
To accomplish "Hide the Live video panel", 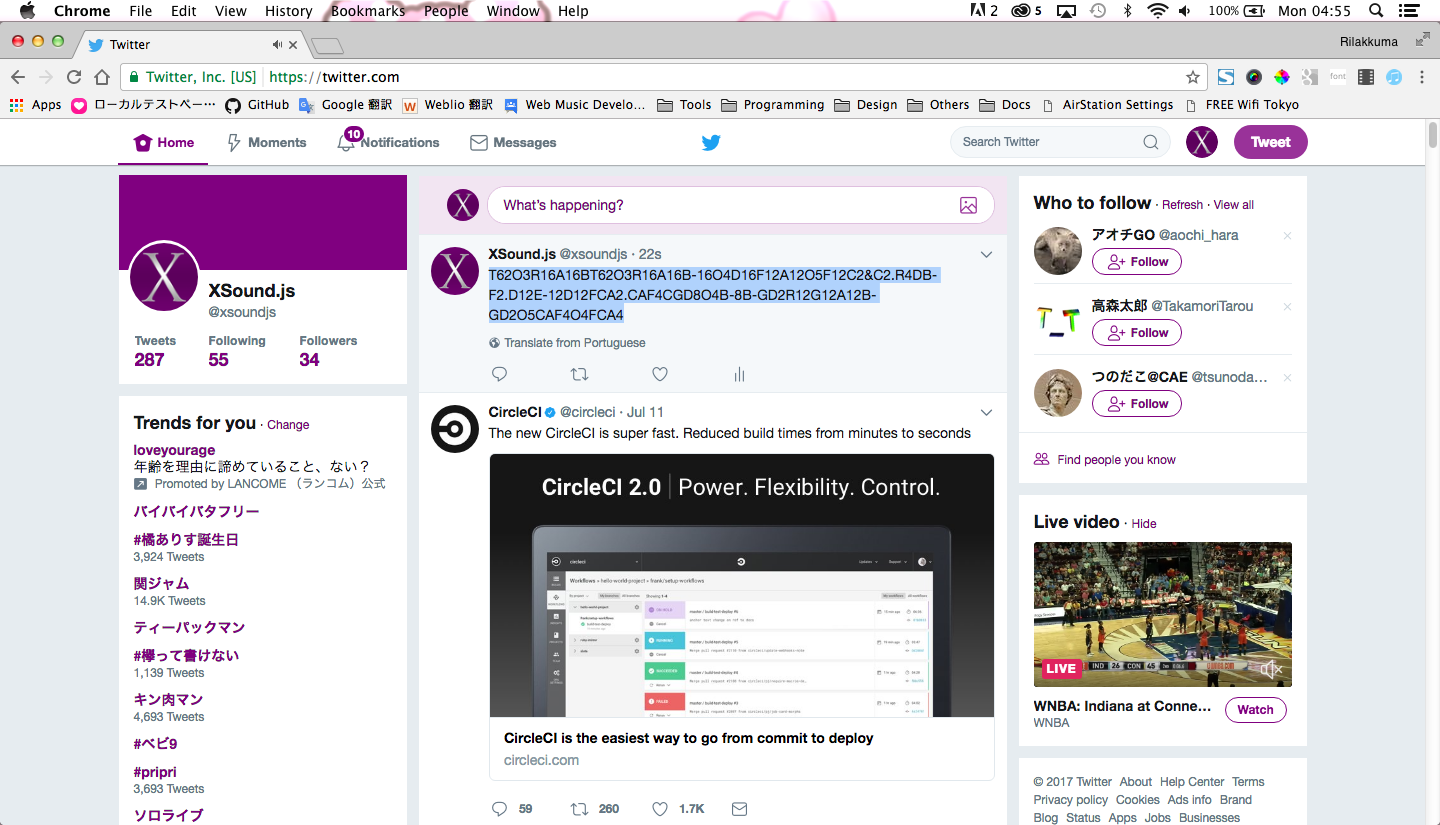I will tap(1144, 524).
